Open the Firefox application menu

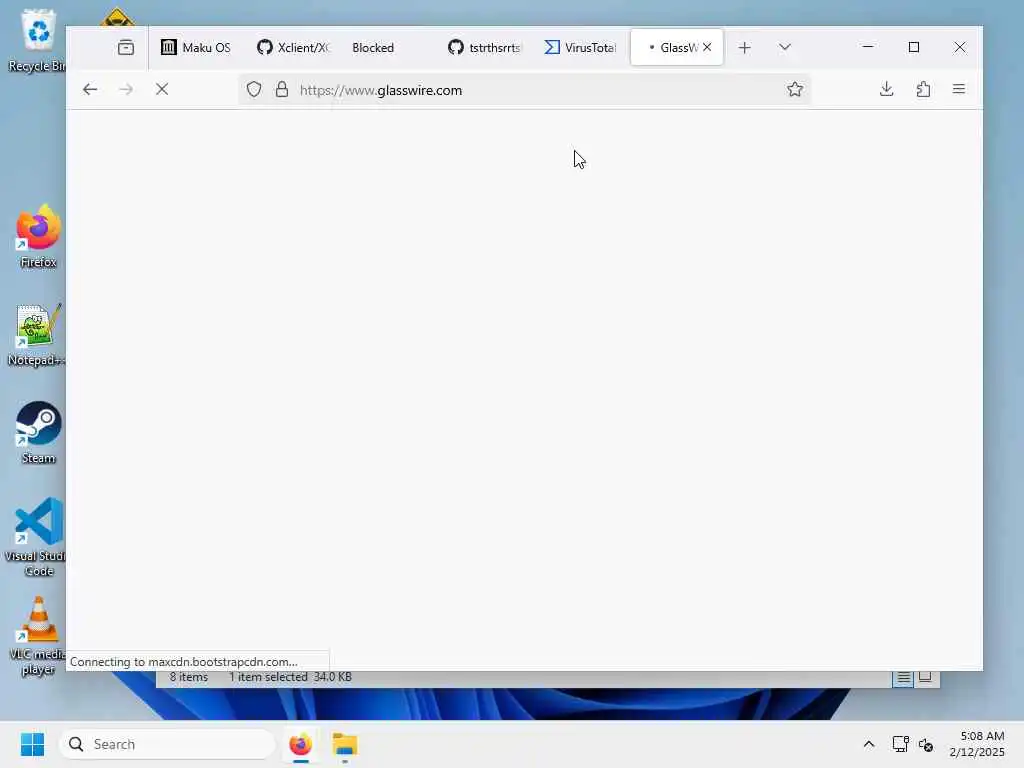click(959, 89)
